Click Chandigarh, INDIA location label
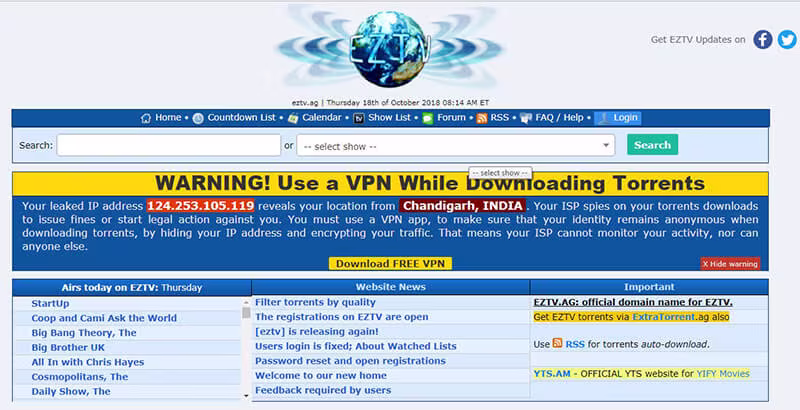This screenshot has width=800, height=410. [x=463, y=206]
